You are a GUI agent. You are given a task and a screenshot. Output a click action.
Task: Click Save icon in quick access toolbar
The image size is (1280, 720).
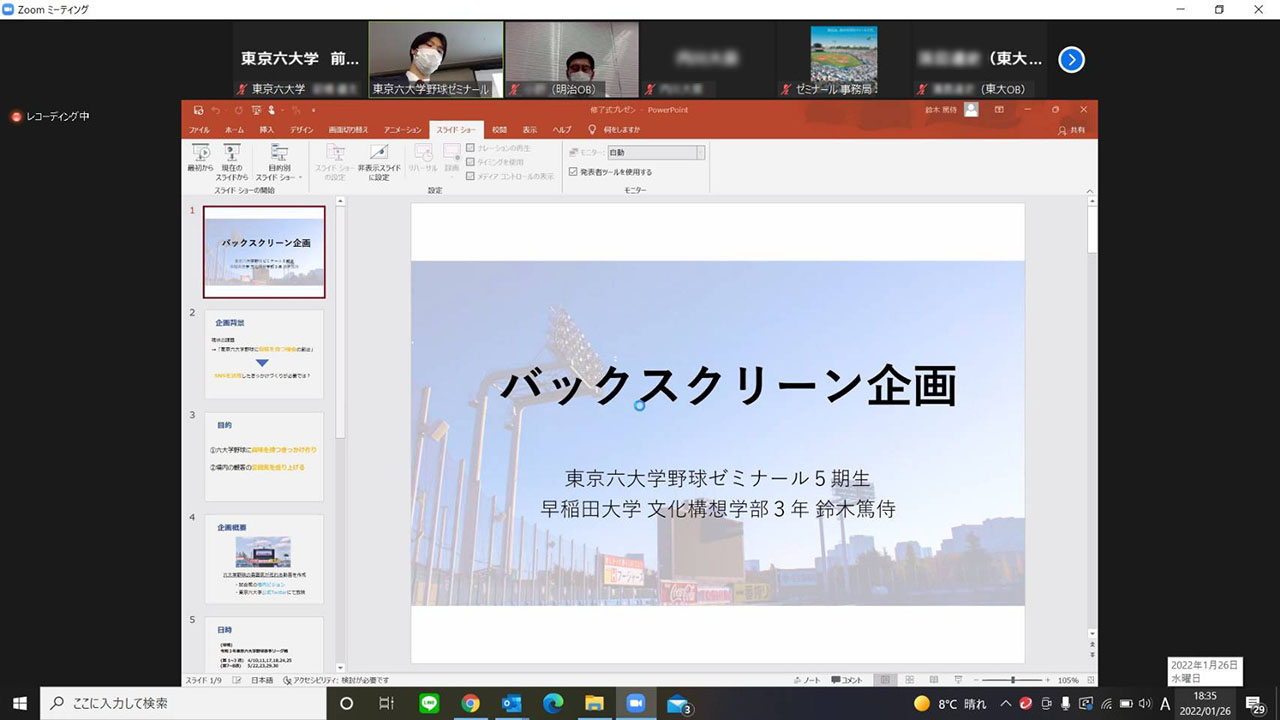tap(199, 109)
